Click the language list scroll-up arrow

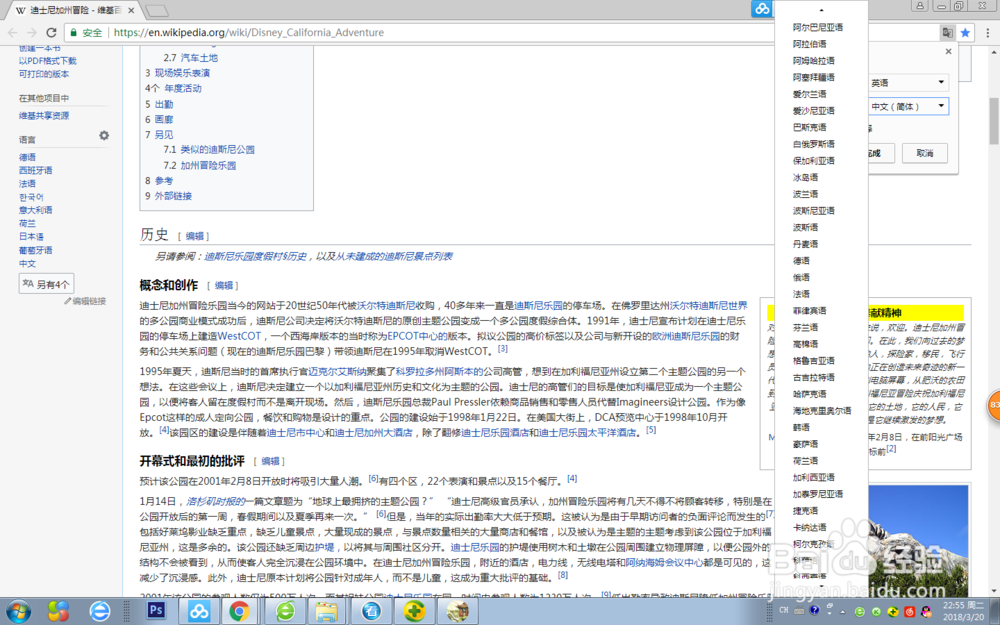821,10
